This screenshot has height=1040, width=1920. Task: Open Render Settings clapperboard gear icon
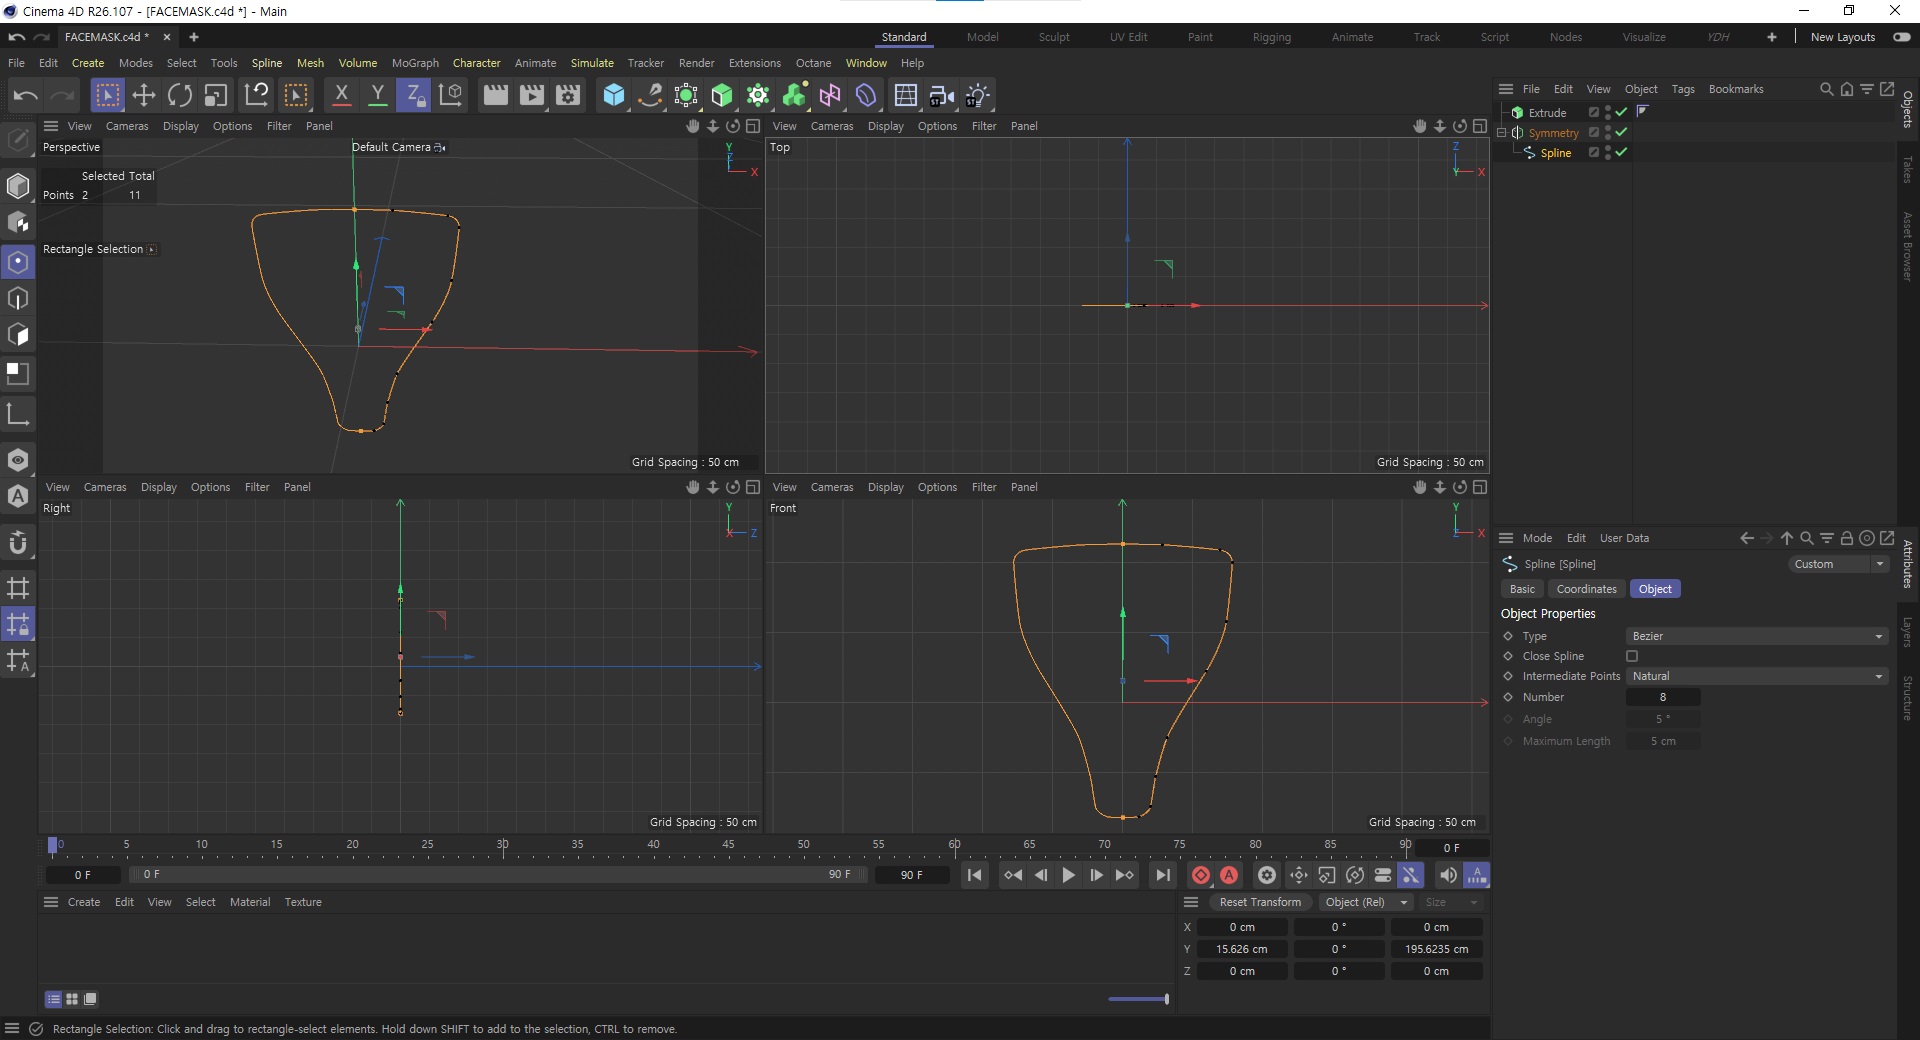[x=568, y=95]
